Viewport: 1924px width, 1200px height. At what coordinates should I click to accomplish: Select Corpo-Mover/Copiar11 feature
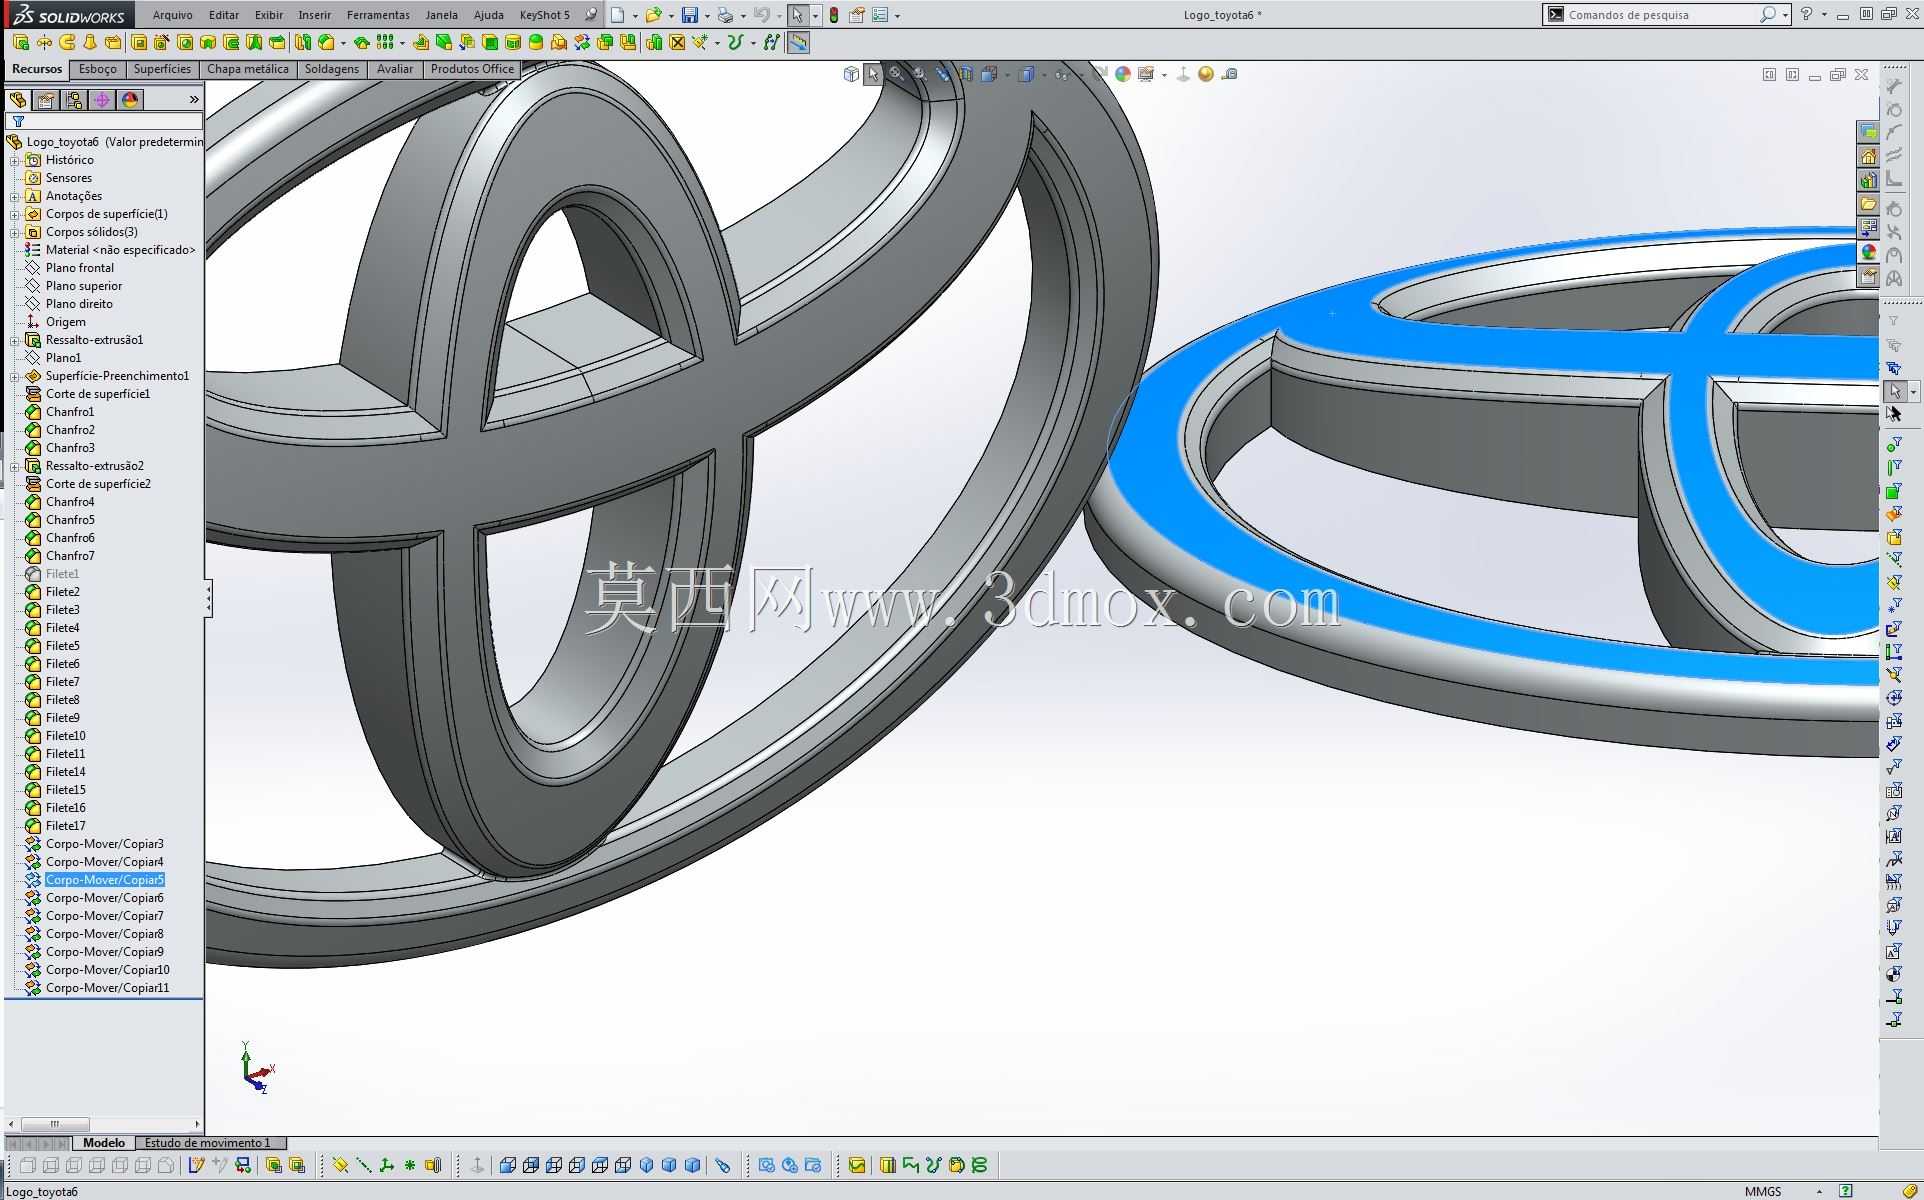tap(107, 988)
